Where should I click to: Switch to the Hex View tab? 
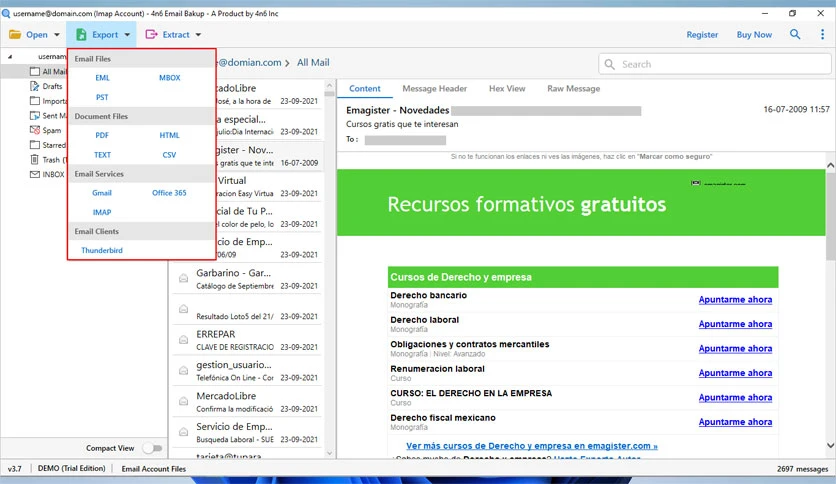tap(507, 88)
